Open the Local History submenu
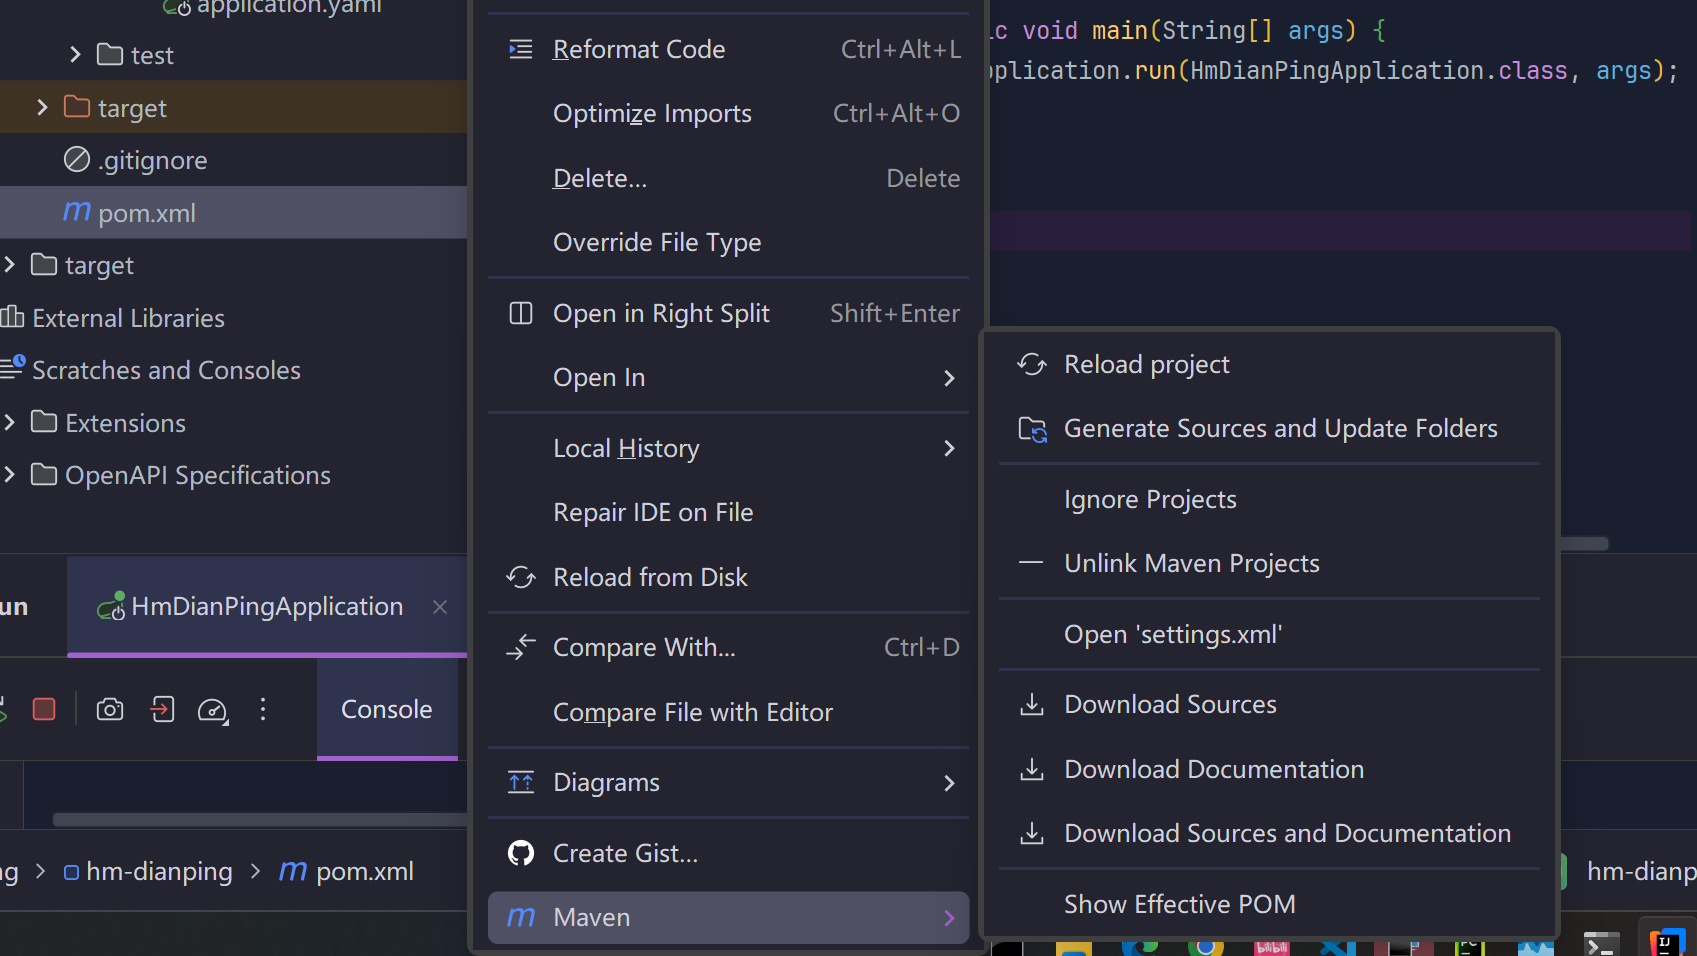 pyautogui.click(x=728, y=448)
